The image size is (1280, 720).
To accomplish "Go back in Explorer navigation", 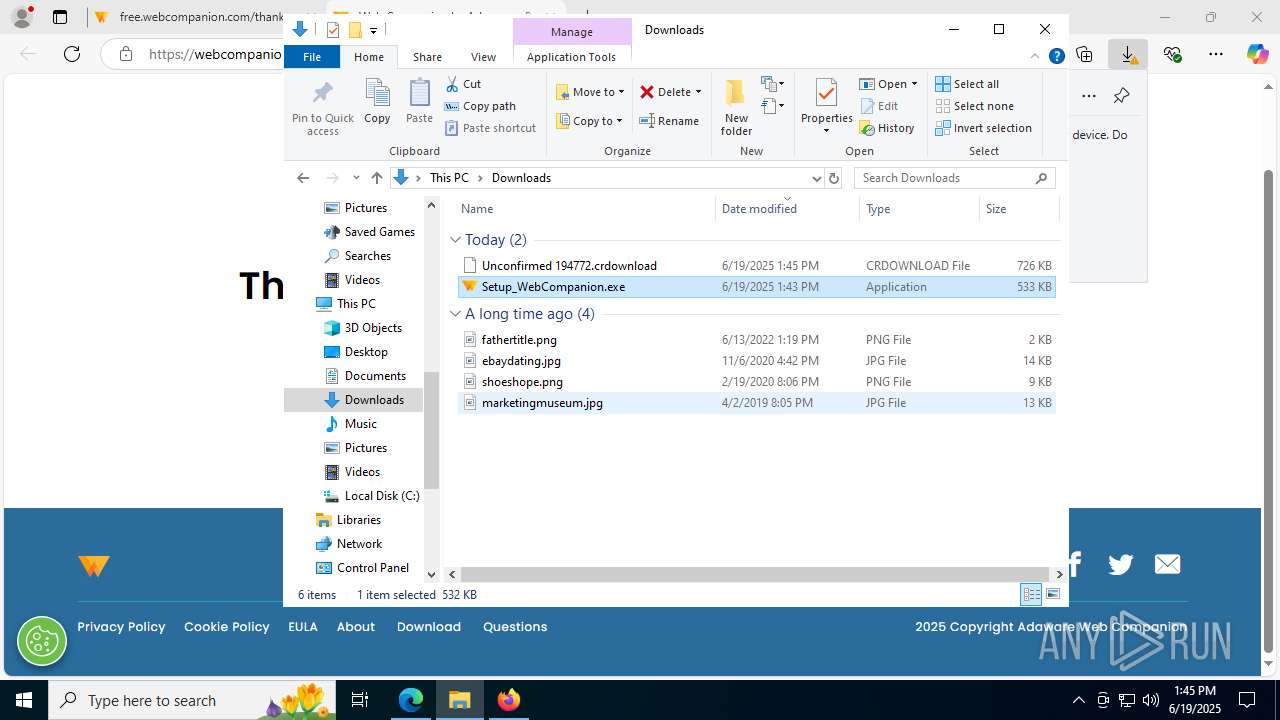I will click(303, 178).
